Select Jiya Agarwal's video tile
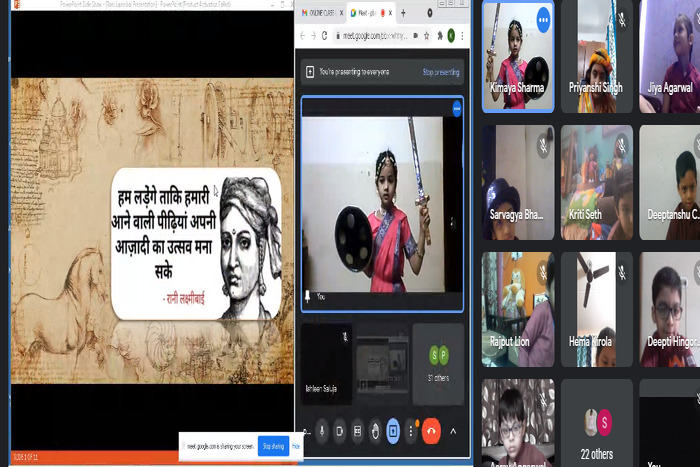 tap(670, 57)
